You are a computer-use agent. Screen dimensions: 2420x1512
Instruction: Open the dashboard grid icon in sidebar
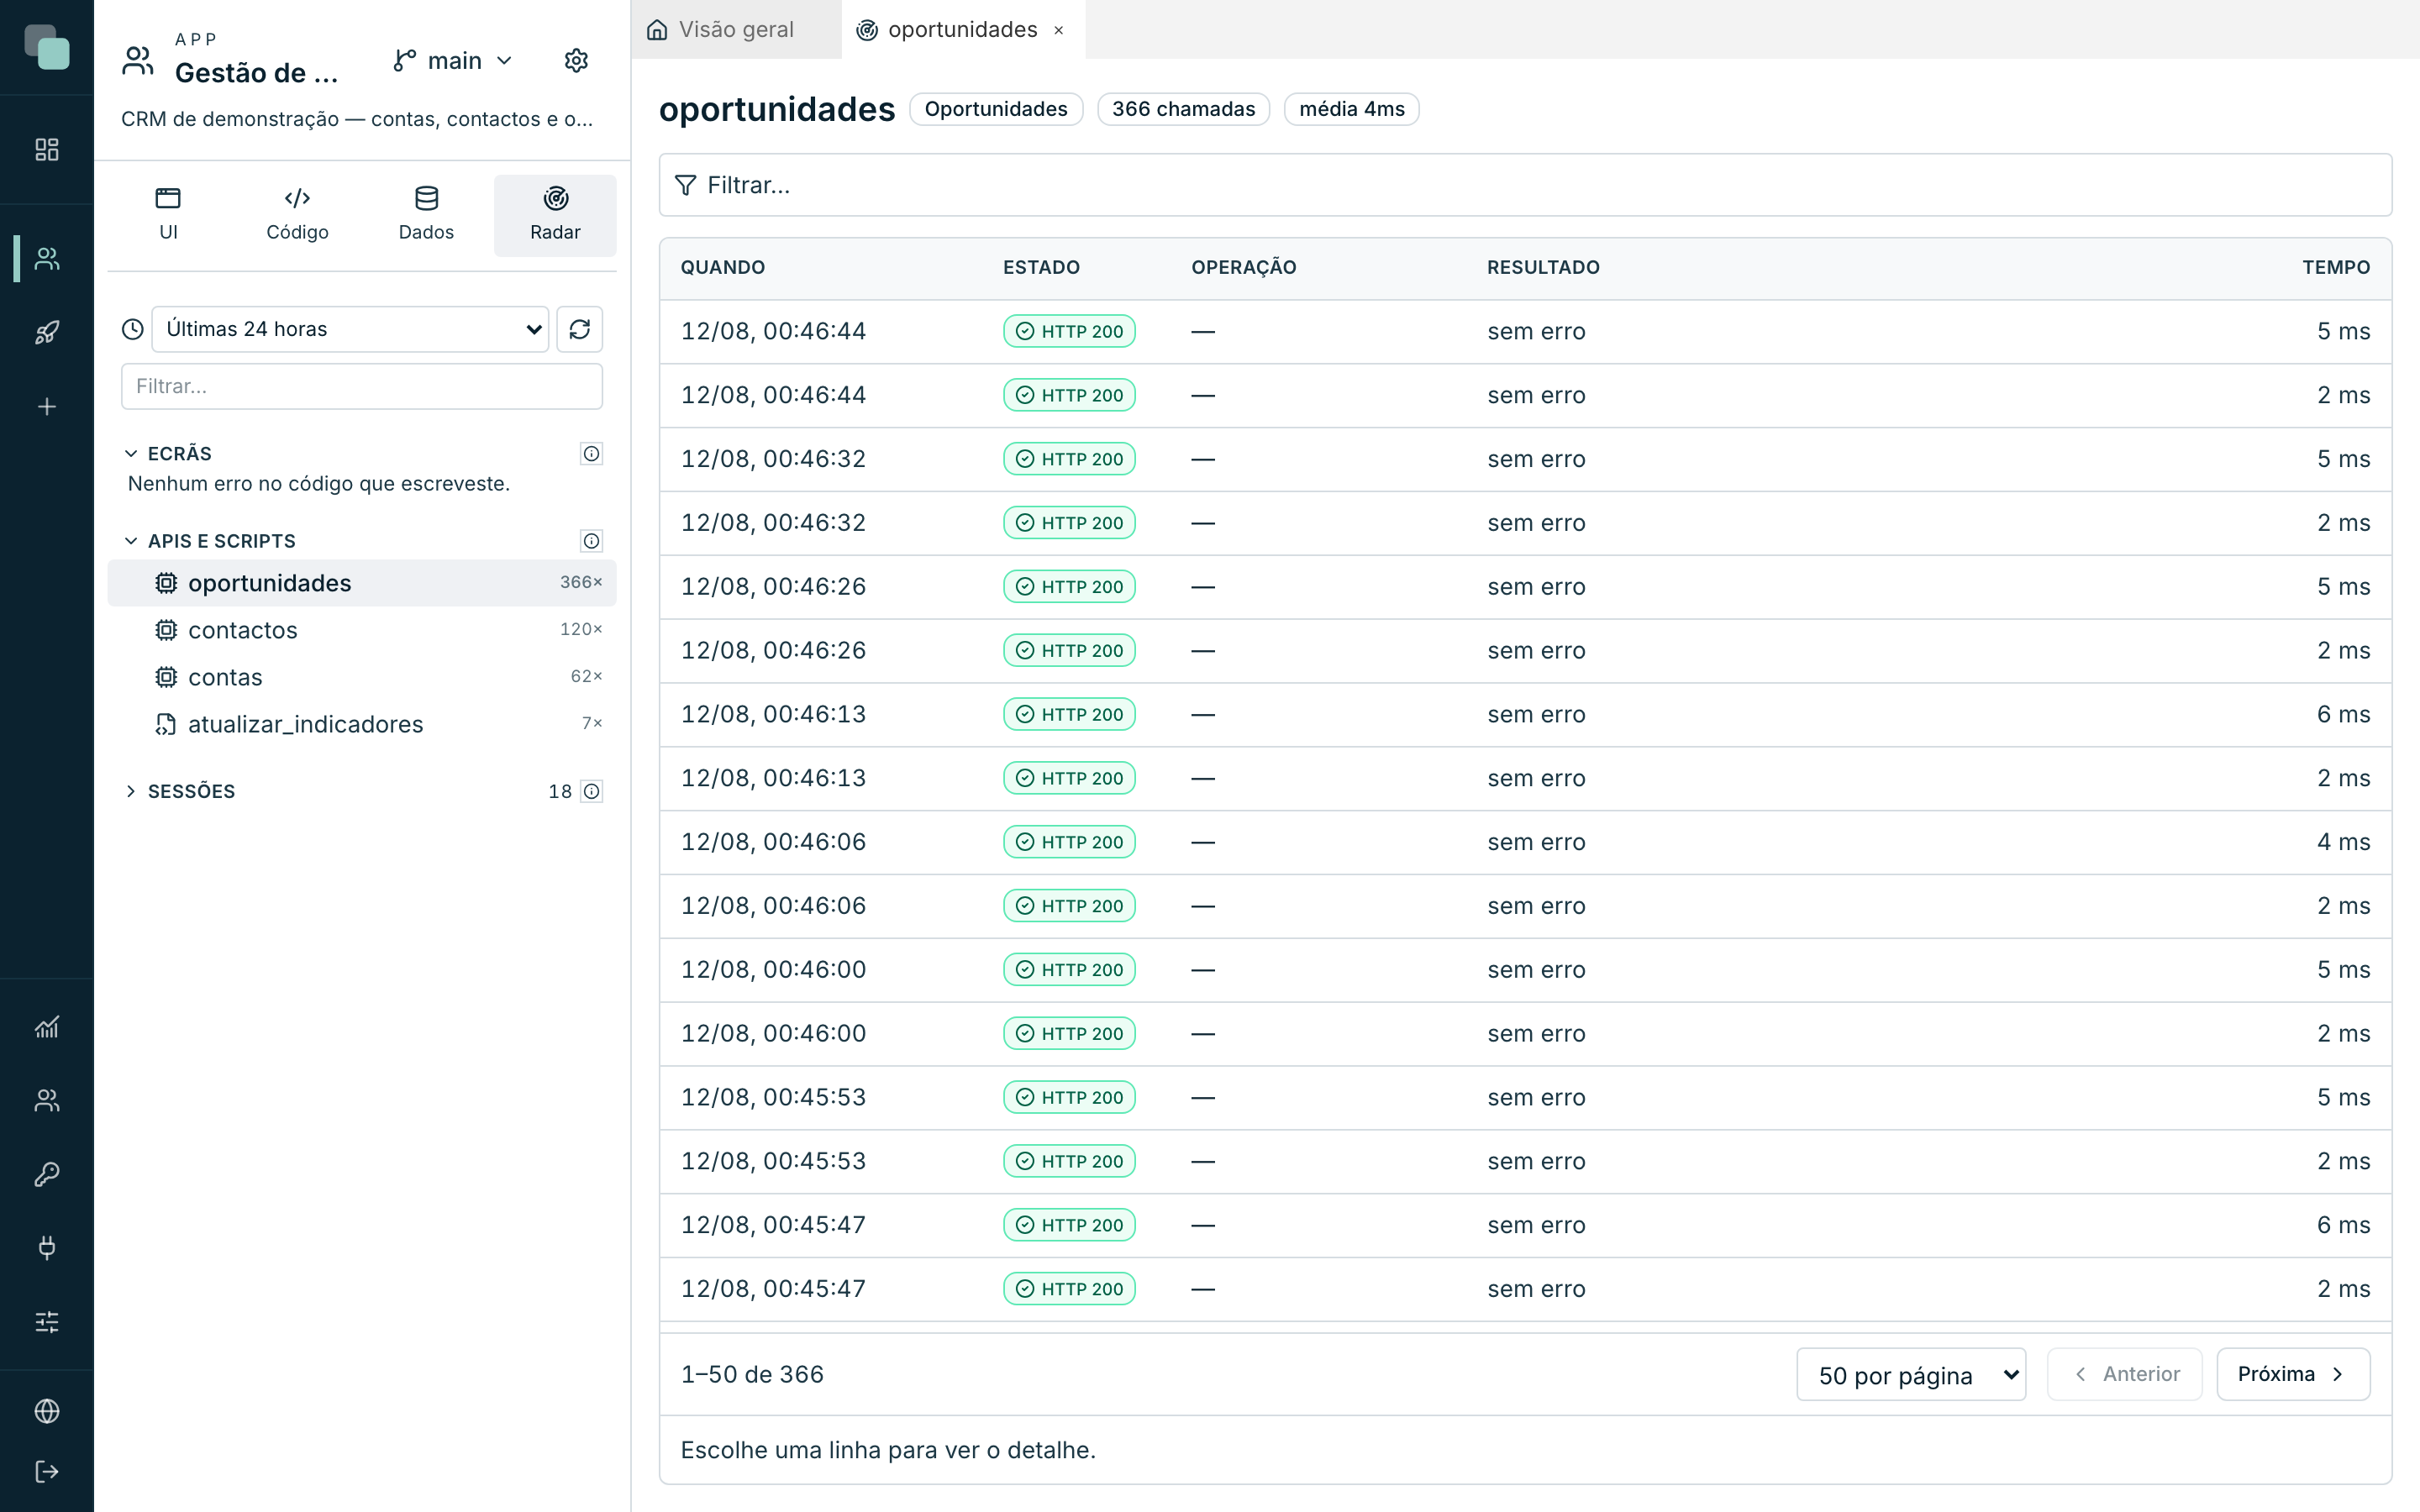[47, 149]
